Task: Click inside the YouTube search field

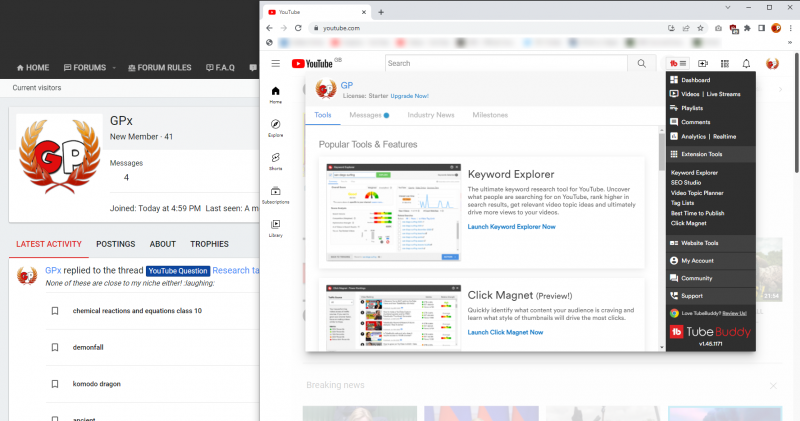Action: [x=505, y=63]
